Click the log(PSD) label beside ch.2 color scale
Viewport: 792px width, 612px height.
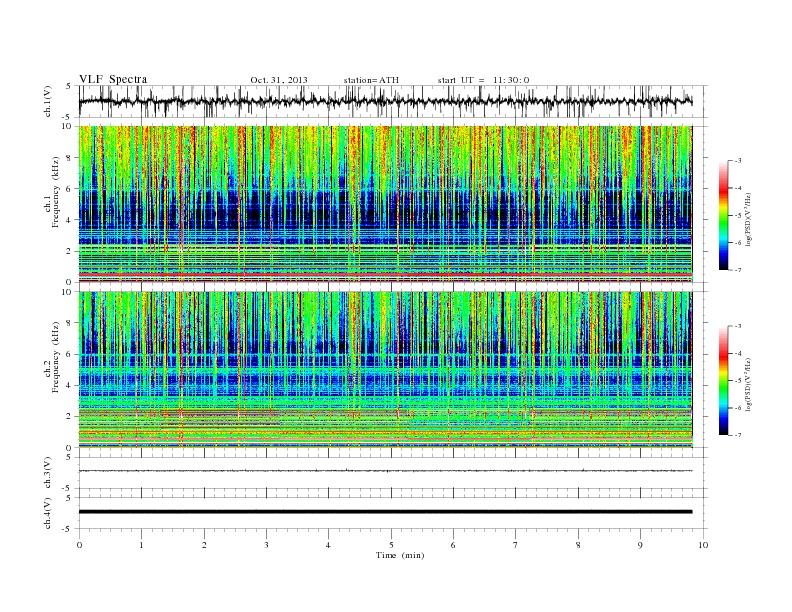749,383
